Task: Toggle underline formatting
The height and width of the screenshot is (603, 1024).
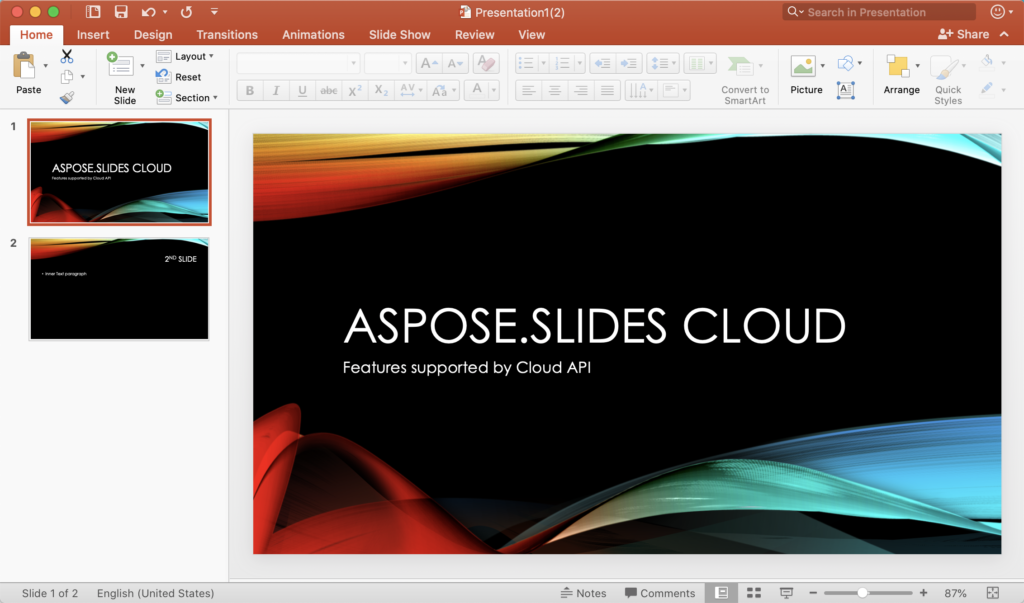Action: [302, 90]
